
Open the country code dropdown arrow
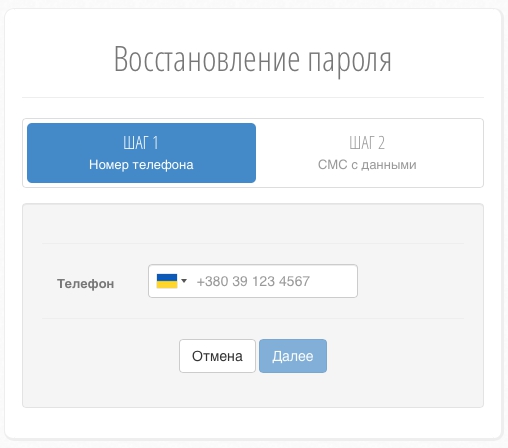(184, 281)
